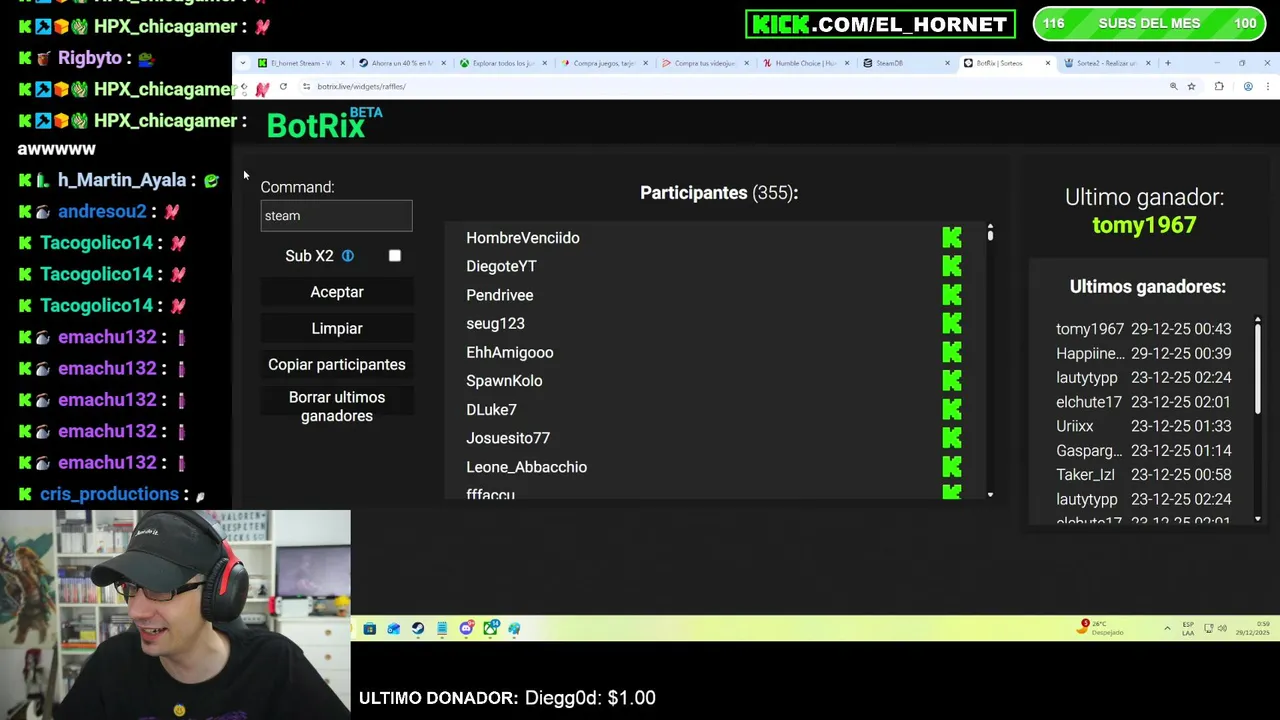Click the Limpiar button
The width and height of the screenshot is (1280, 720).
337,328
